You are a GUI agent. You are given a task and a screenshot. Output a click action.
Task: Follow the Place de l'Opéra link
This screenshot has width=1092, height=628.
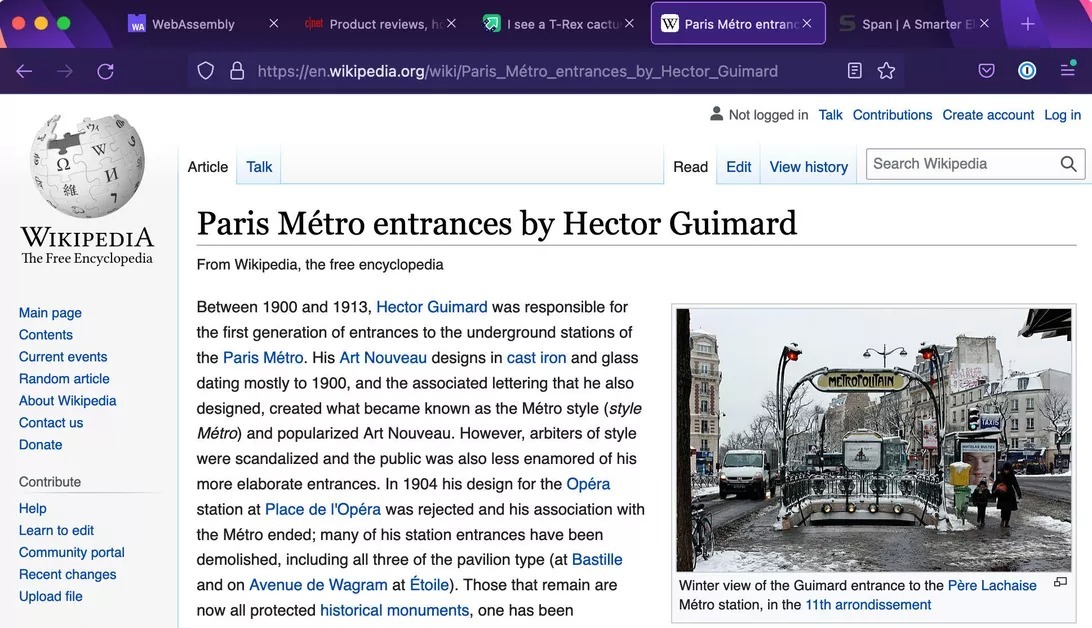[x=322, y=510]
